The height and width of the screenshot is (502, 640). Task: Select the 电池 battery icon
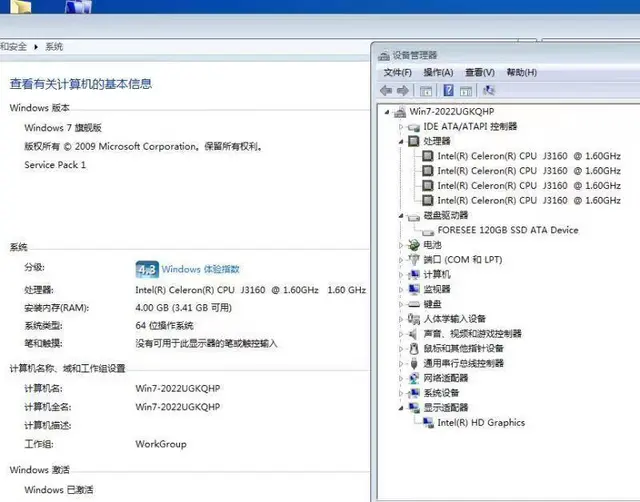tap(414, 245)
